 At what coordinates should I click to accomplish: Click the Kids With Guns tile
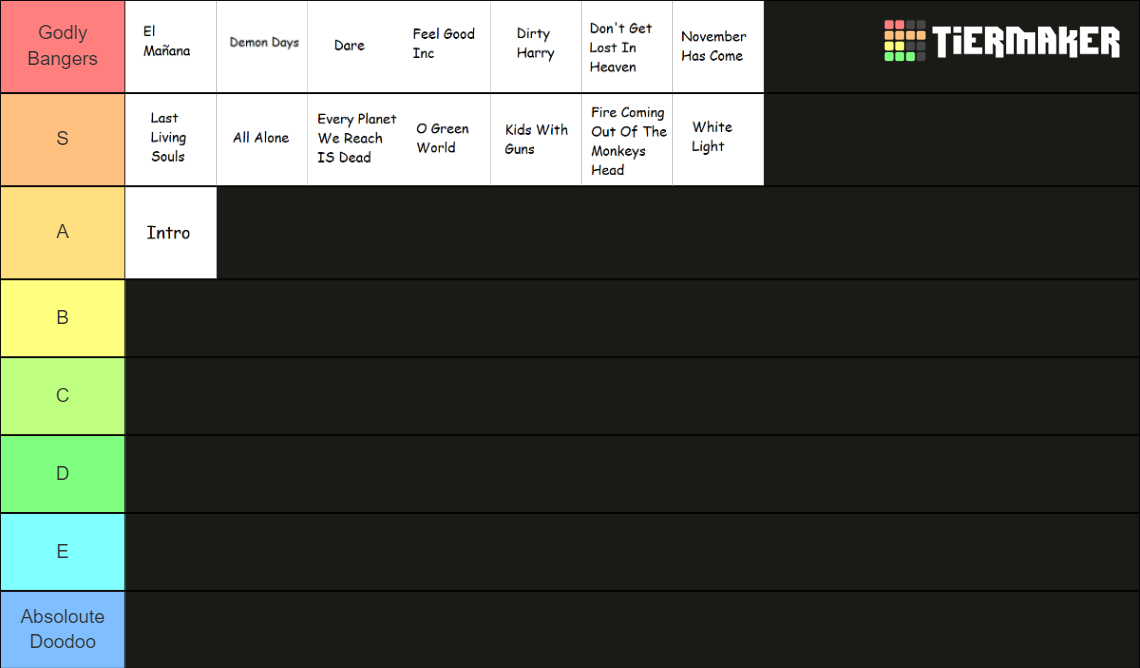536,140
